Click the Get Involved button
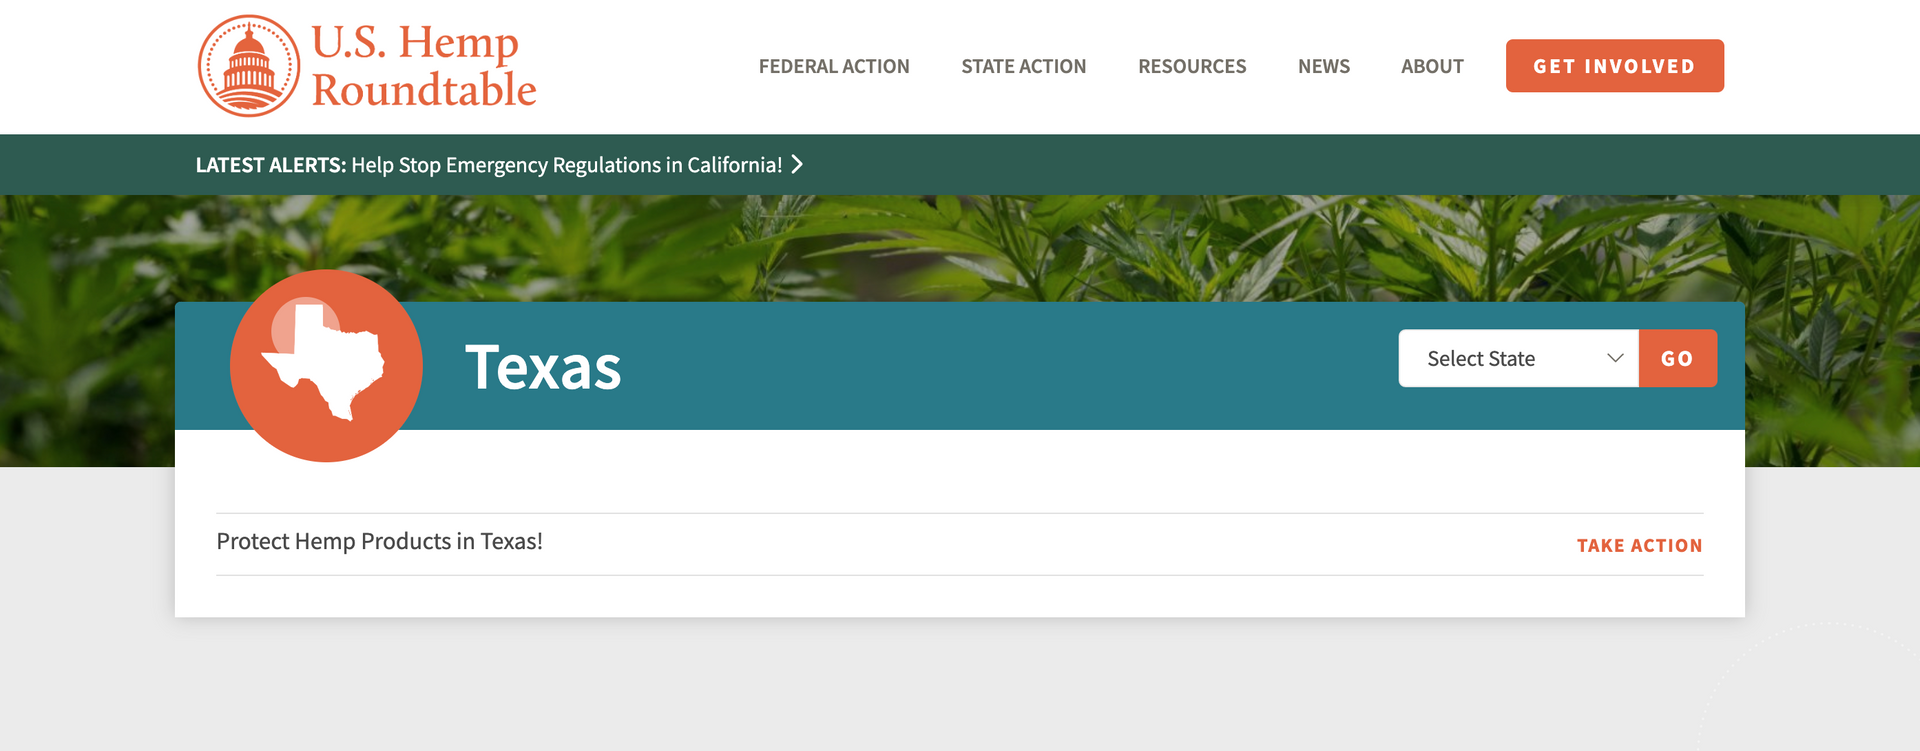The image size is (1920, 751). (1614, 66)
